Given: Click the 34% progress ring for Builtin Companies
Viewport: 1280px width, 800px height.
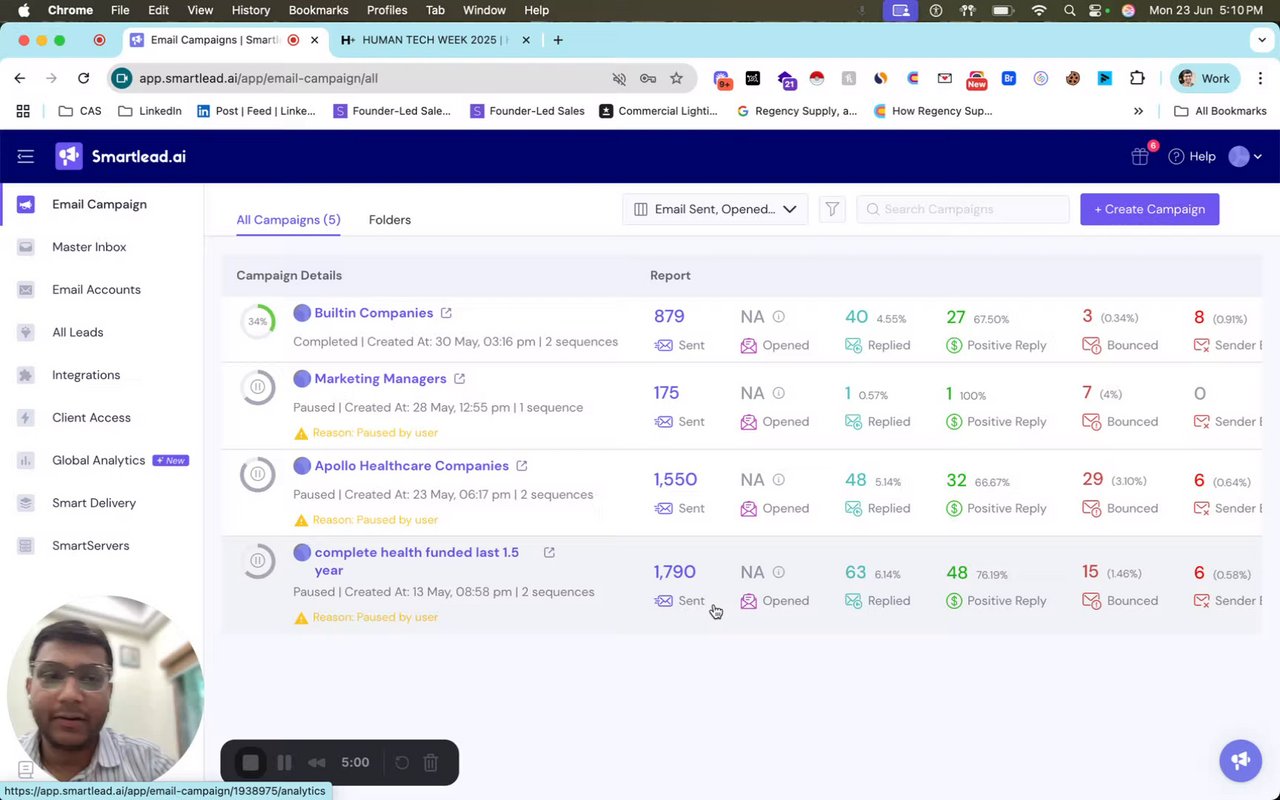Looking at the screenshot, I should click(258, 321).
